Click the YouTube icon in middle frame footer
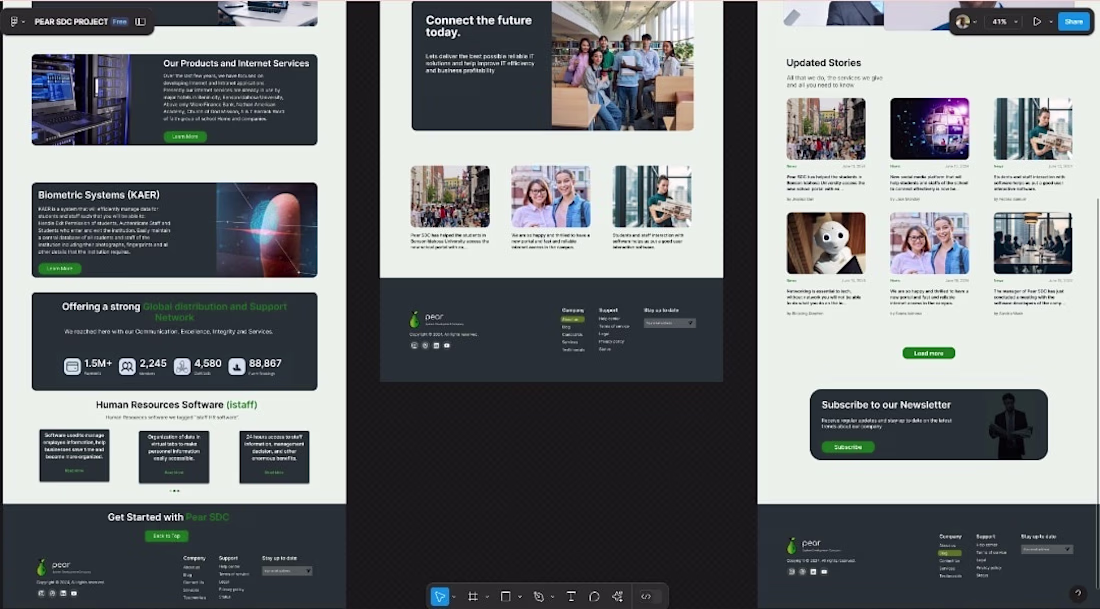1100x609 pixels. click(447, 345)
